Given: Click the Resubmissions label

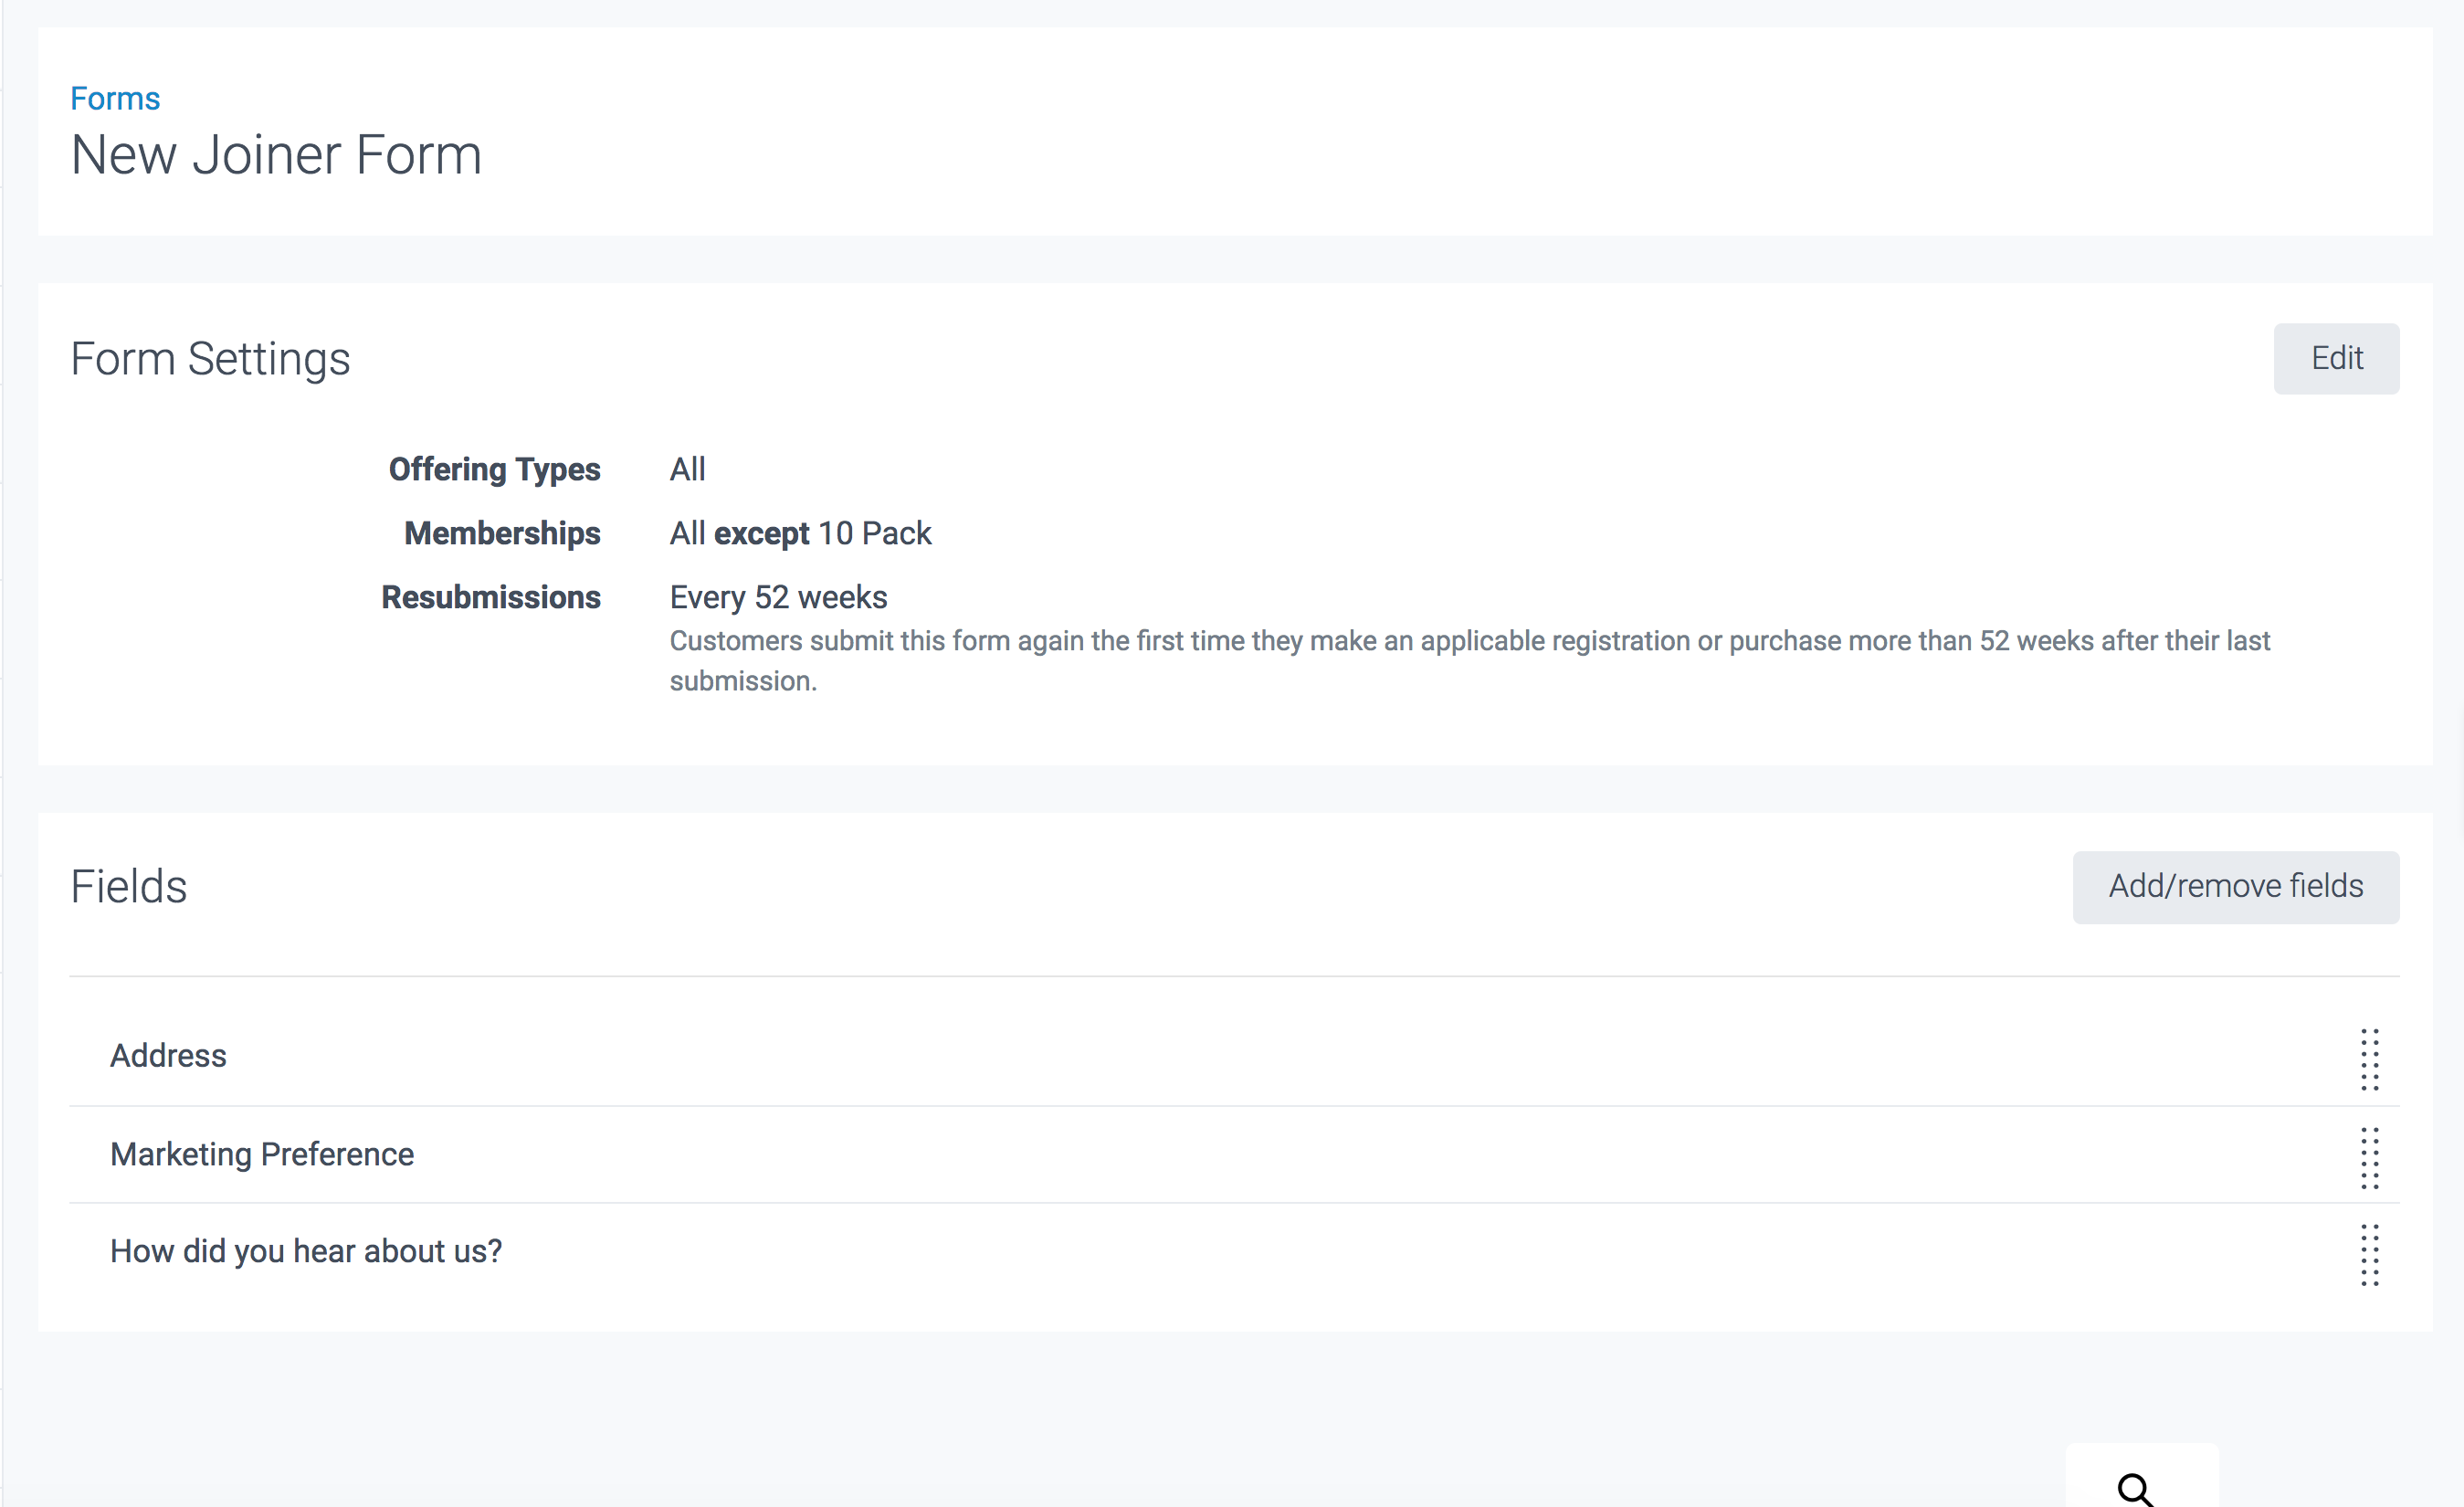Looking at the screenshot, I should pos(490,597).
